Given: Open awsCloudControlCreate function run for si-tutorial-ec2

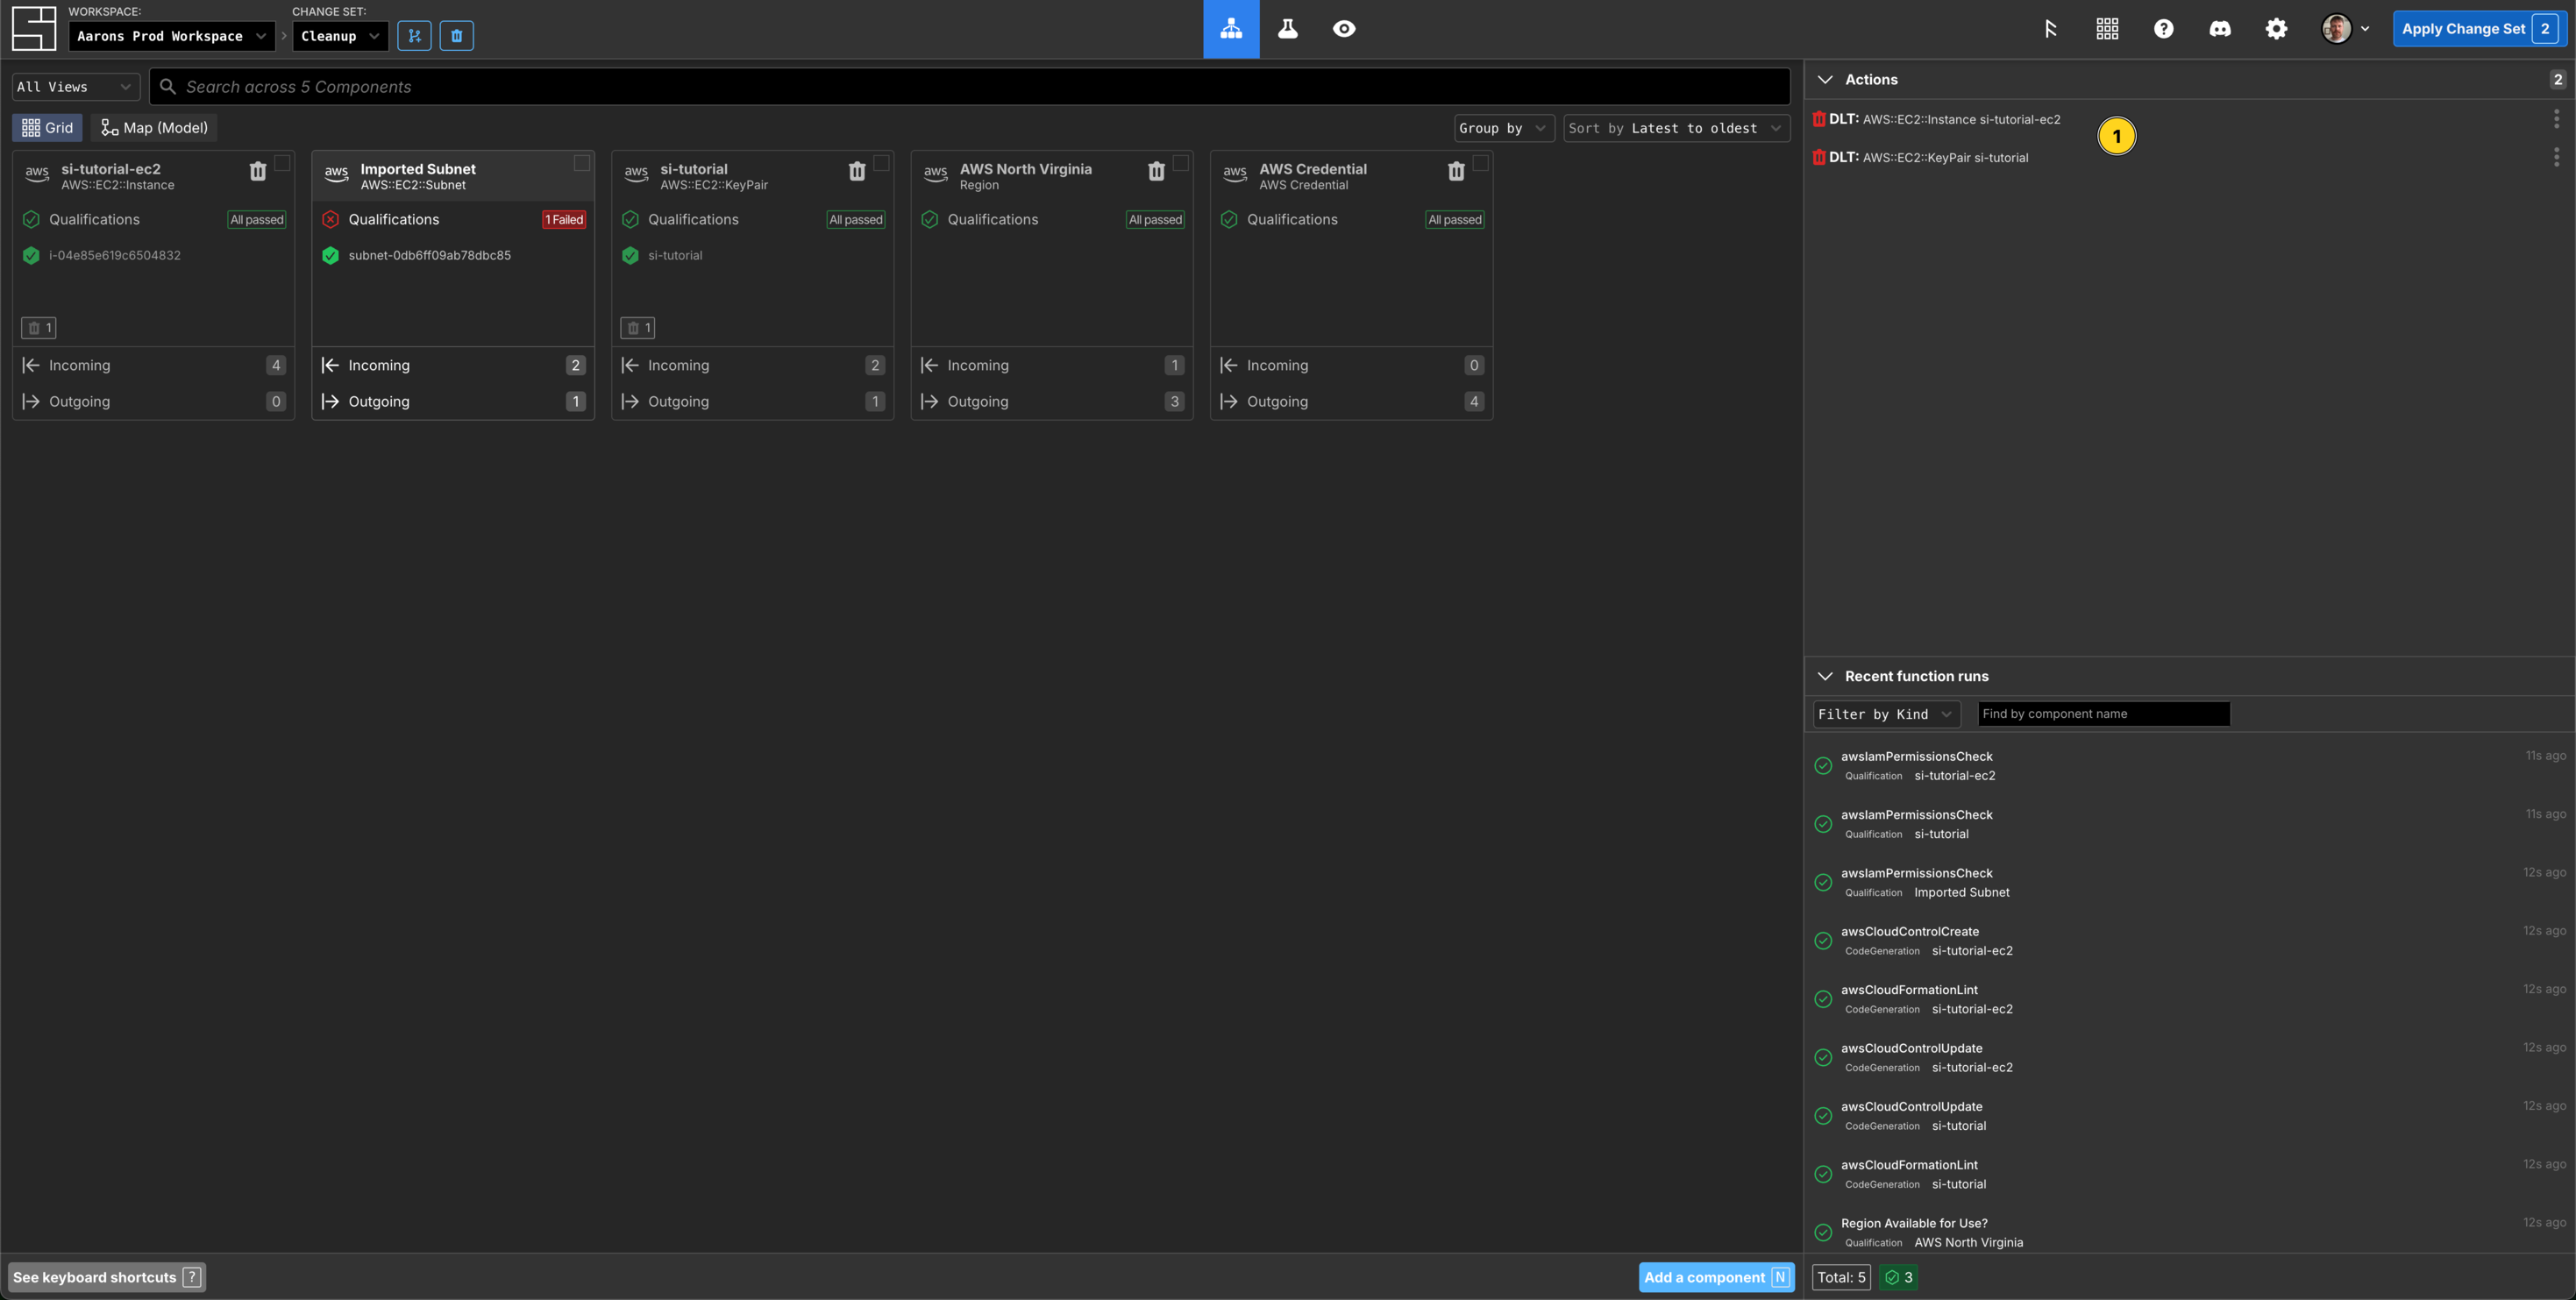Looking at the screenshot, I should pyautogui.click(x=2190, y=941).
